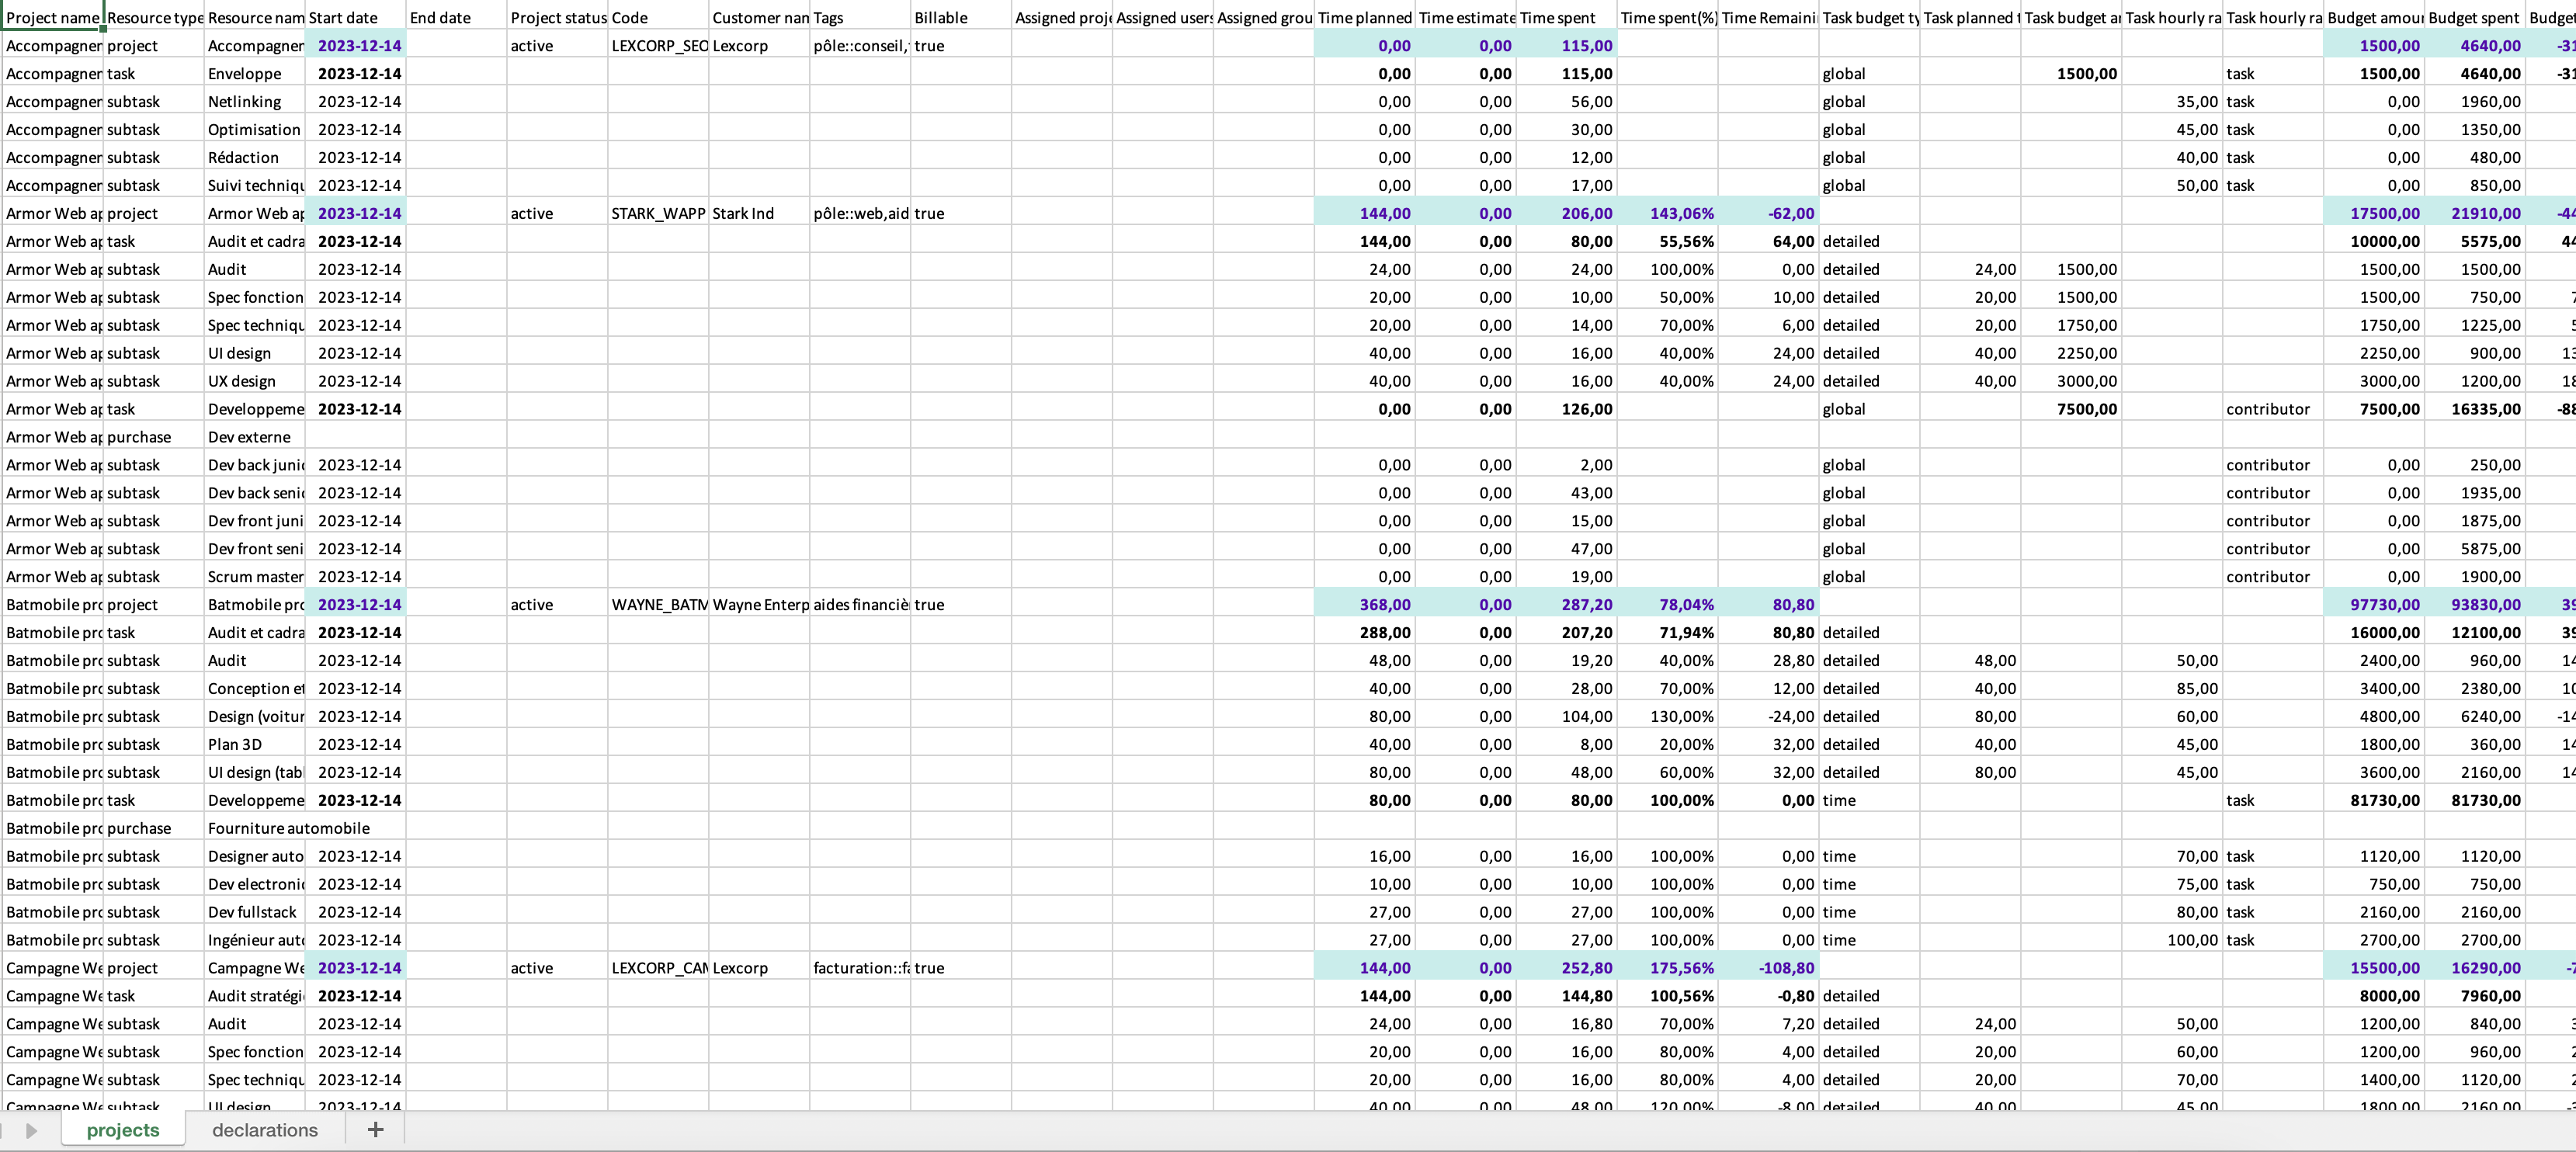Viewport: 2576px width, 1152px height.
Task: Select the 16290,00 budget spent cell
Action: click(2475, 967)
